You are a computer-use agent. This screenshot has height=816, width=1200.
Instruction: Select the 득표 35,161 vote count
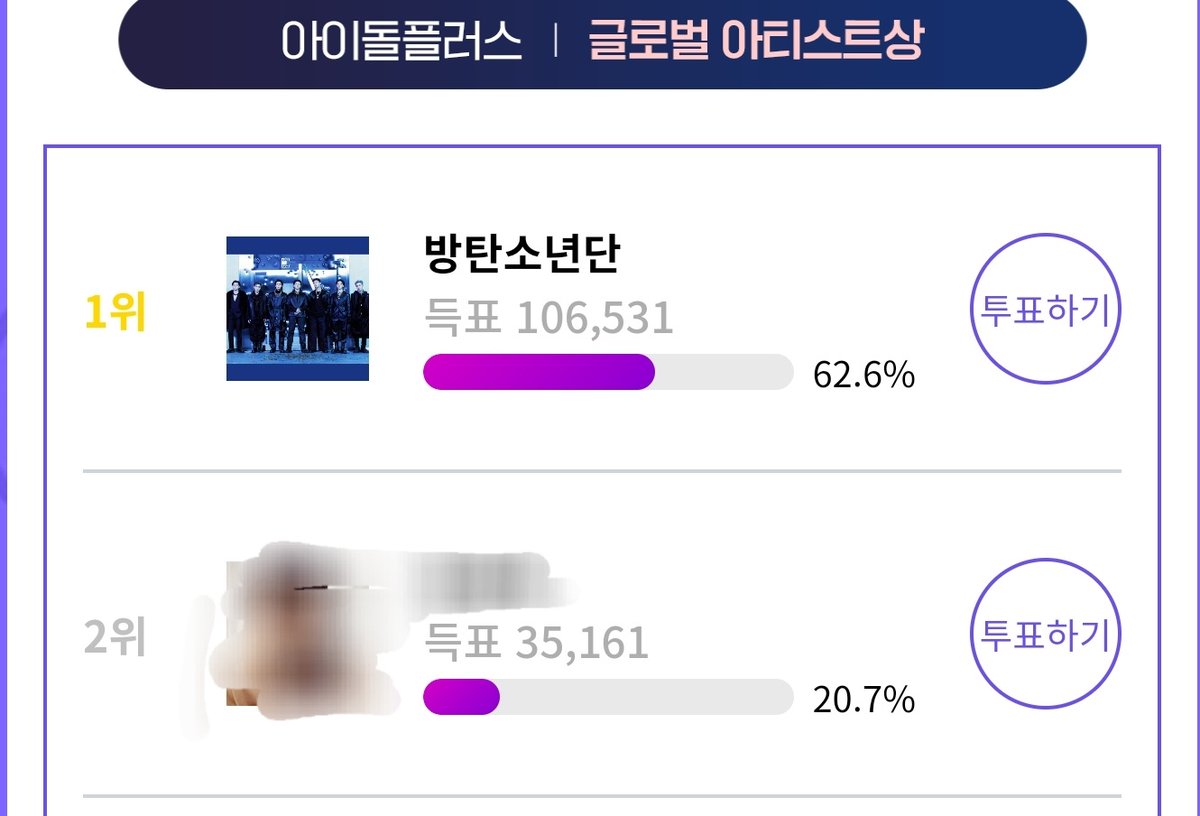pos(537,643)
